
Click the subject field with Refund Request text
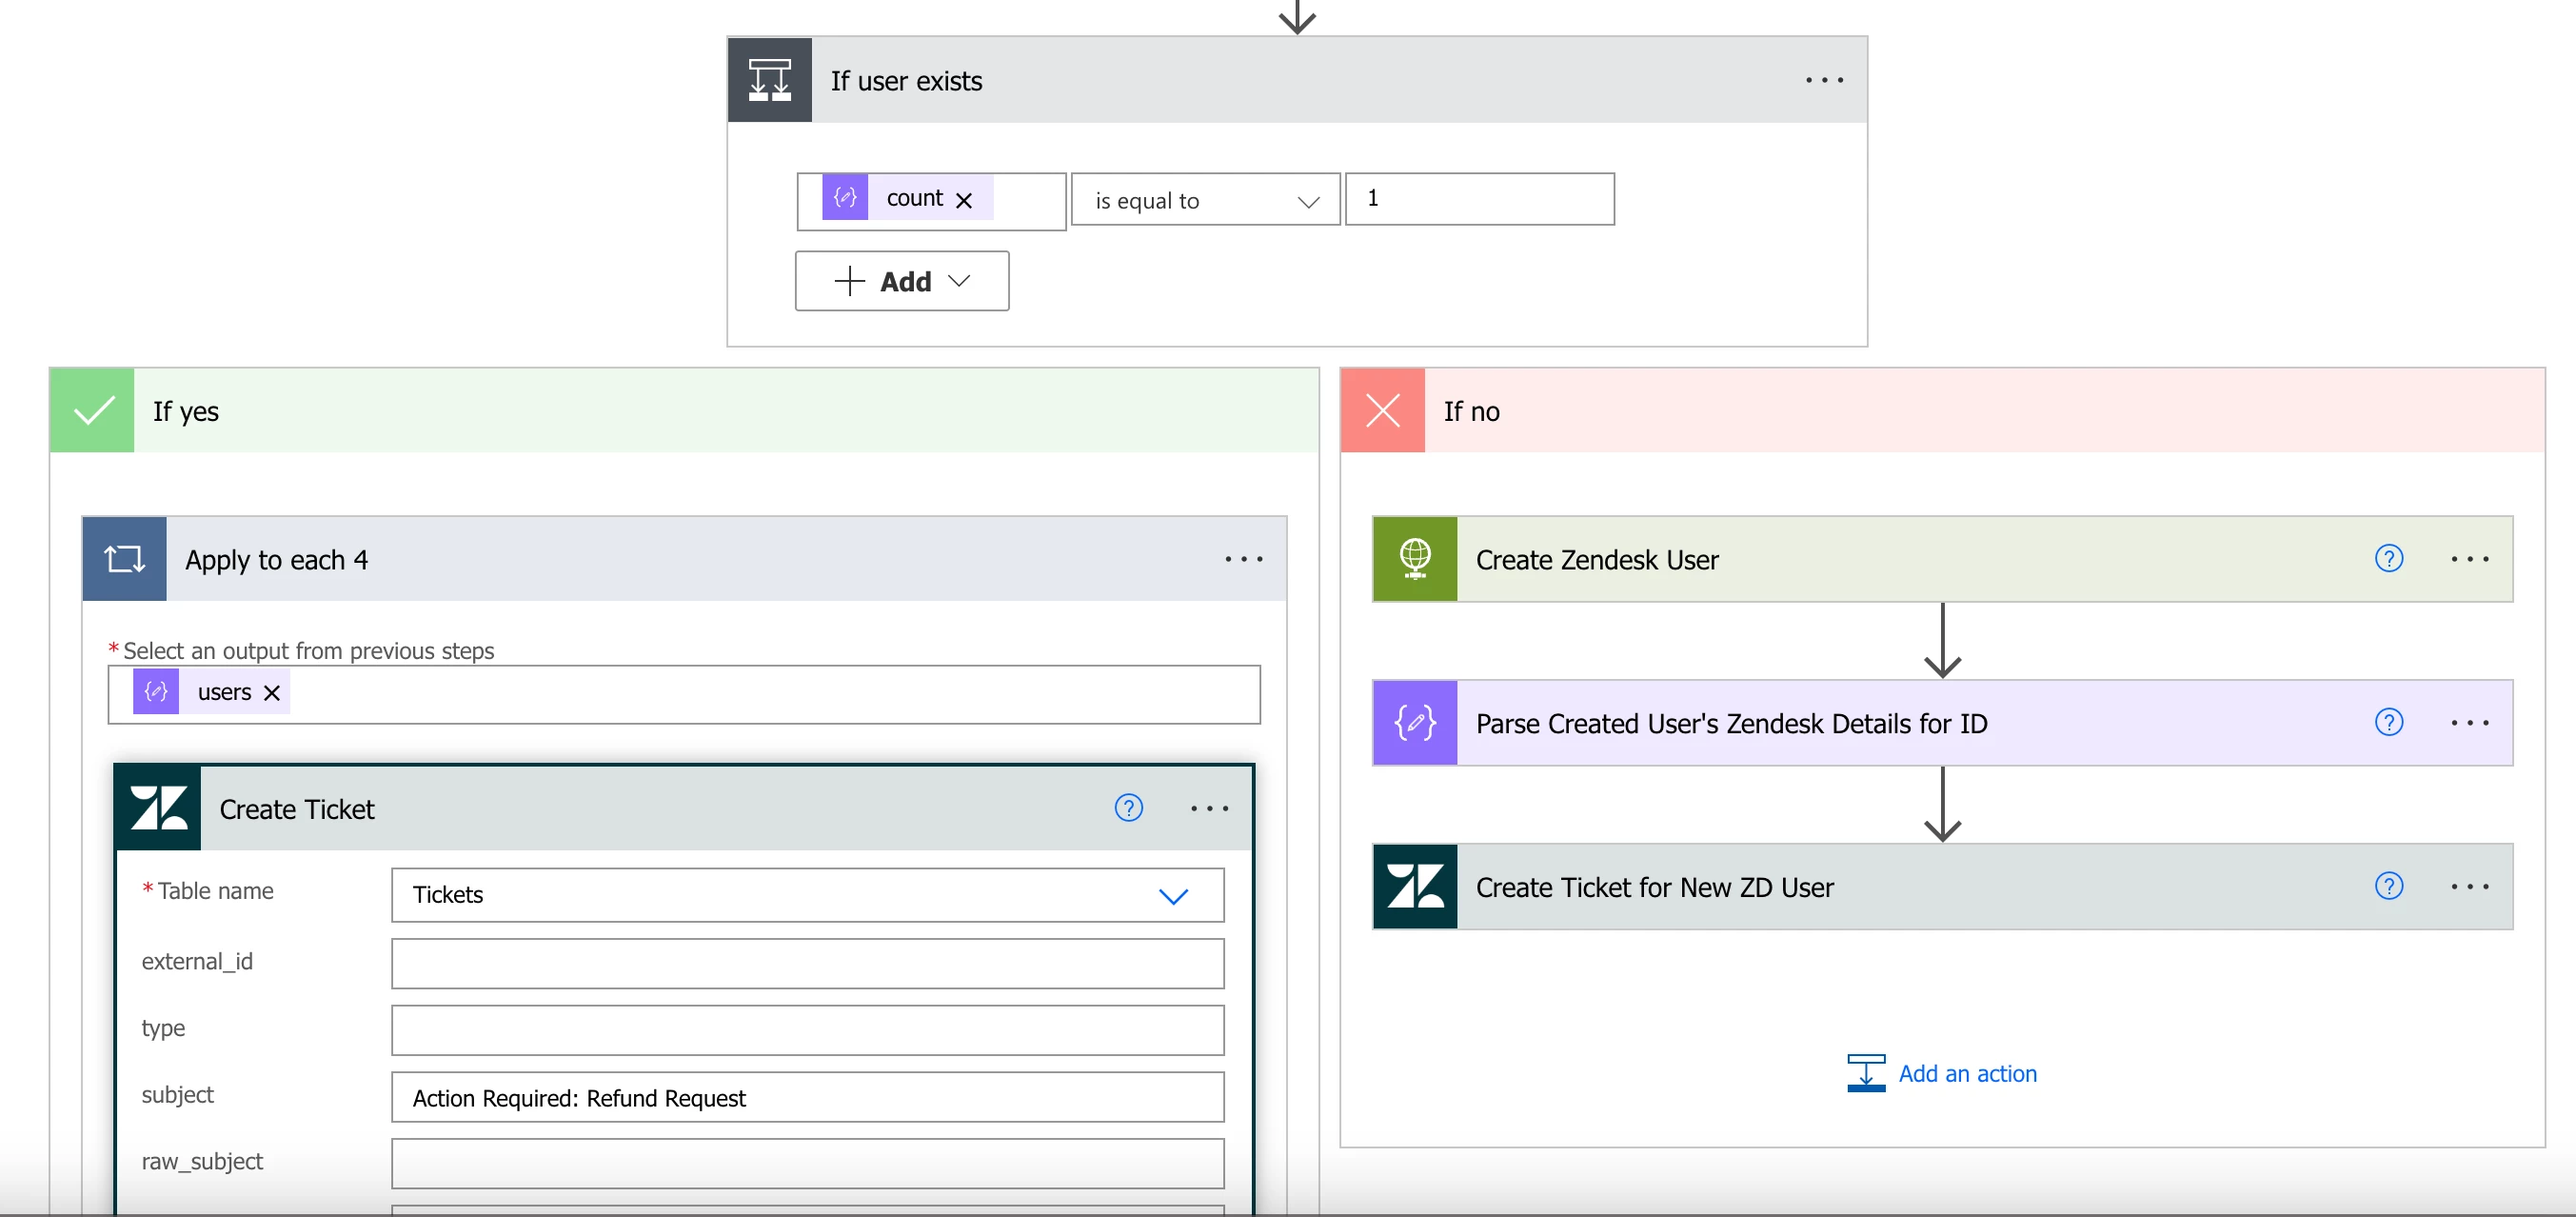click(807, 1097)
